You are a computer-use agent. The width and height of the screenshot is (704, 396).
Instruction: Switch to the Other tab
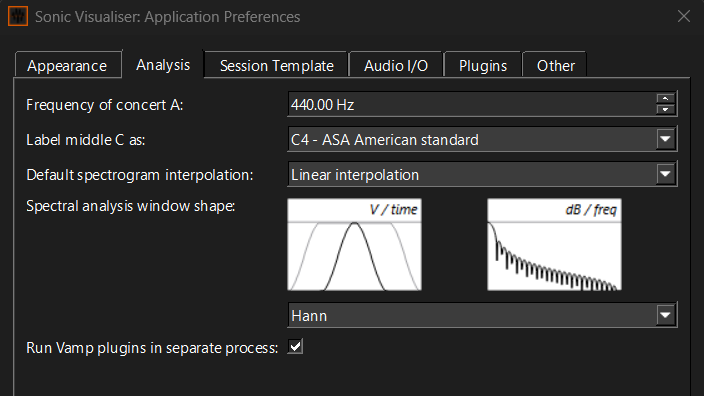click(x=555, y=66)
